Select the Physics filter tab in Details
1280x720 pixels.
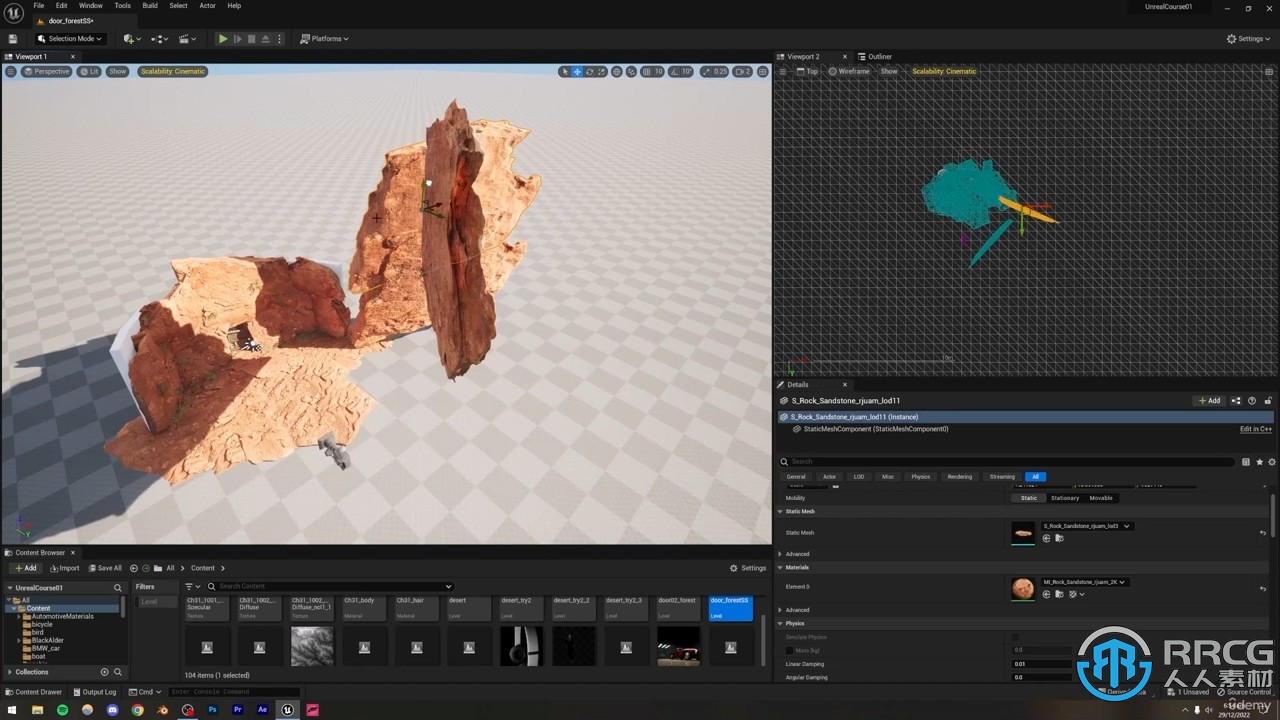point(921,477)
